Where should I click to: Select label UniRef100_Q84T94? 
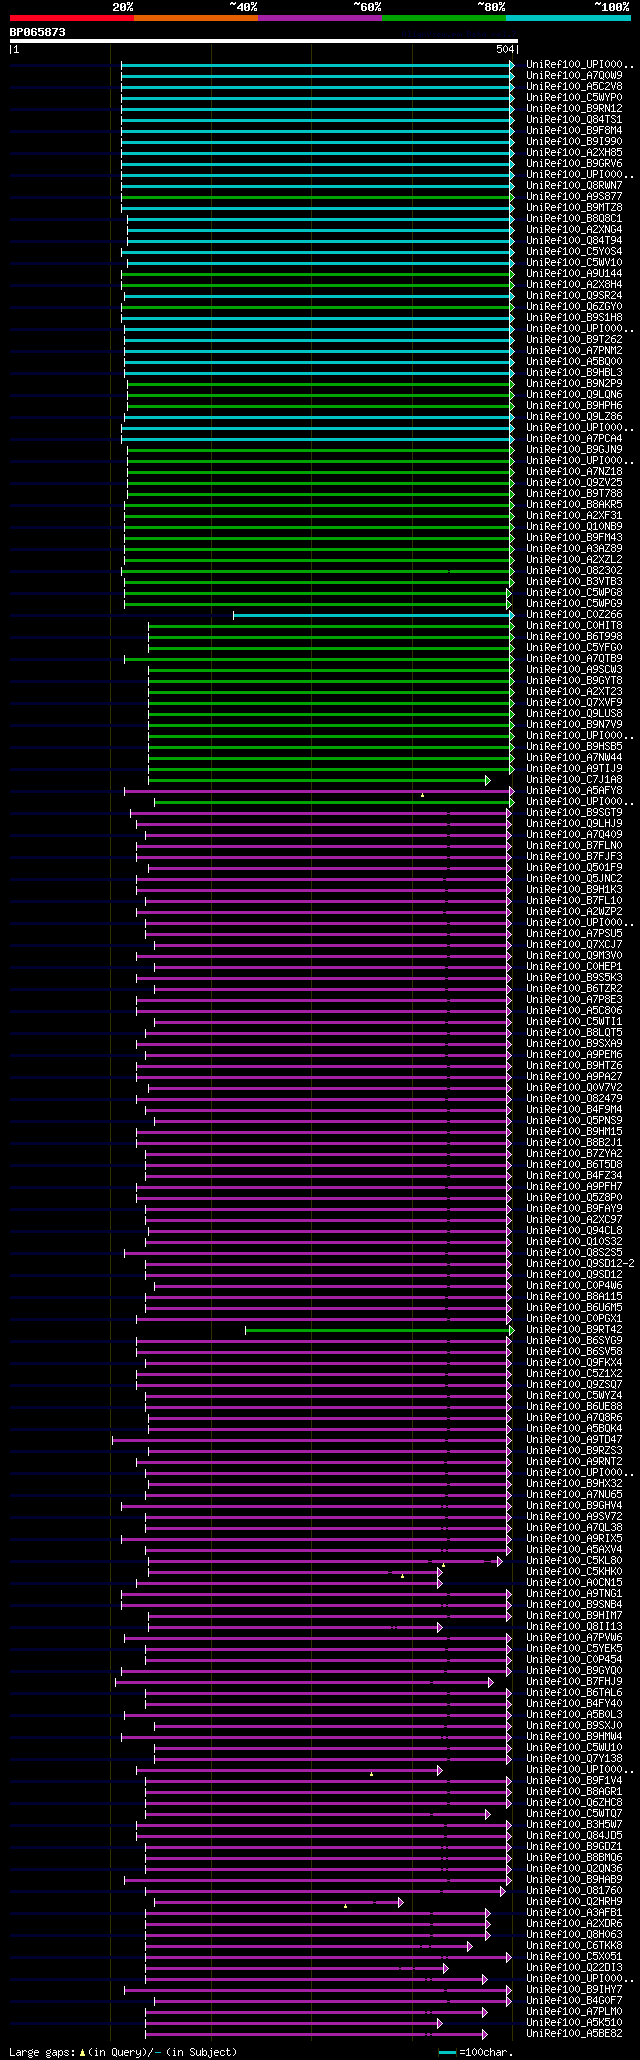(574, 240)
